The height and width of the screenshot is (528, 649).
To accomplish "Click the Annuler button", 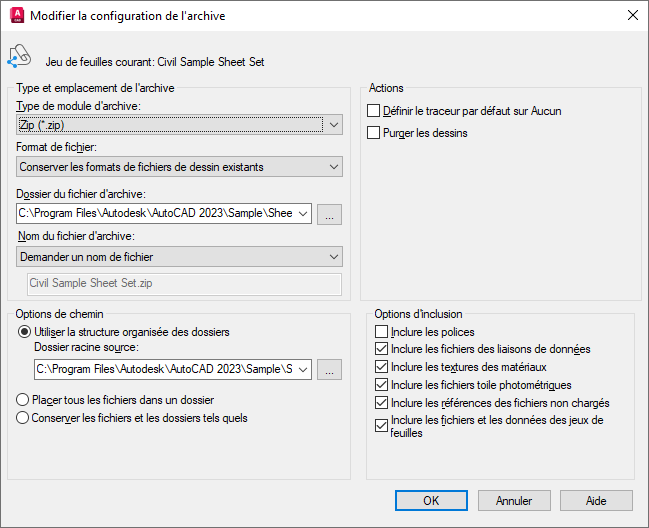I will coord(514,500).
